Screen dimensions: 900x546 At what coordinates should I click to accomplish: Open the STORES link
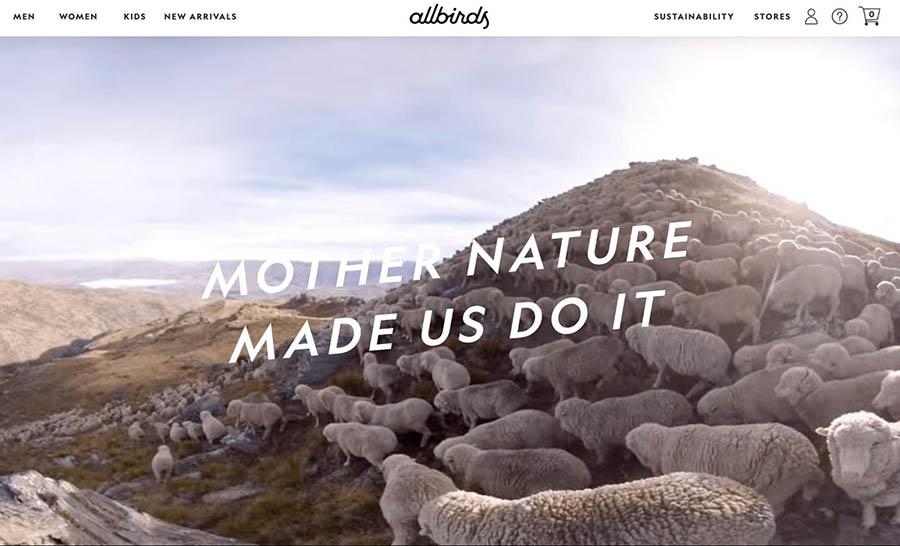772,17
